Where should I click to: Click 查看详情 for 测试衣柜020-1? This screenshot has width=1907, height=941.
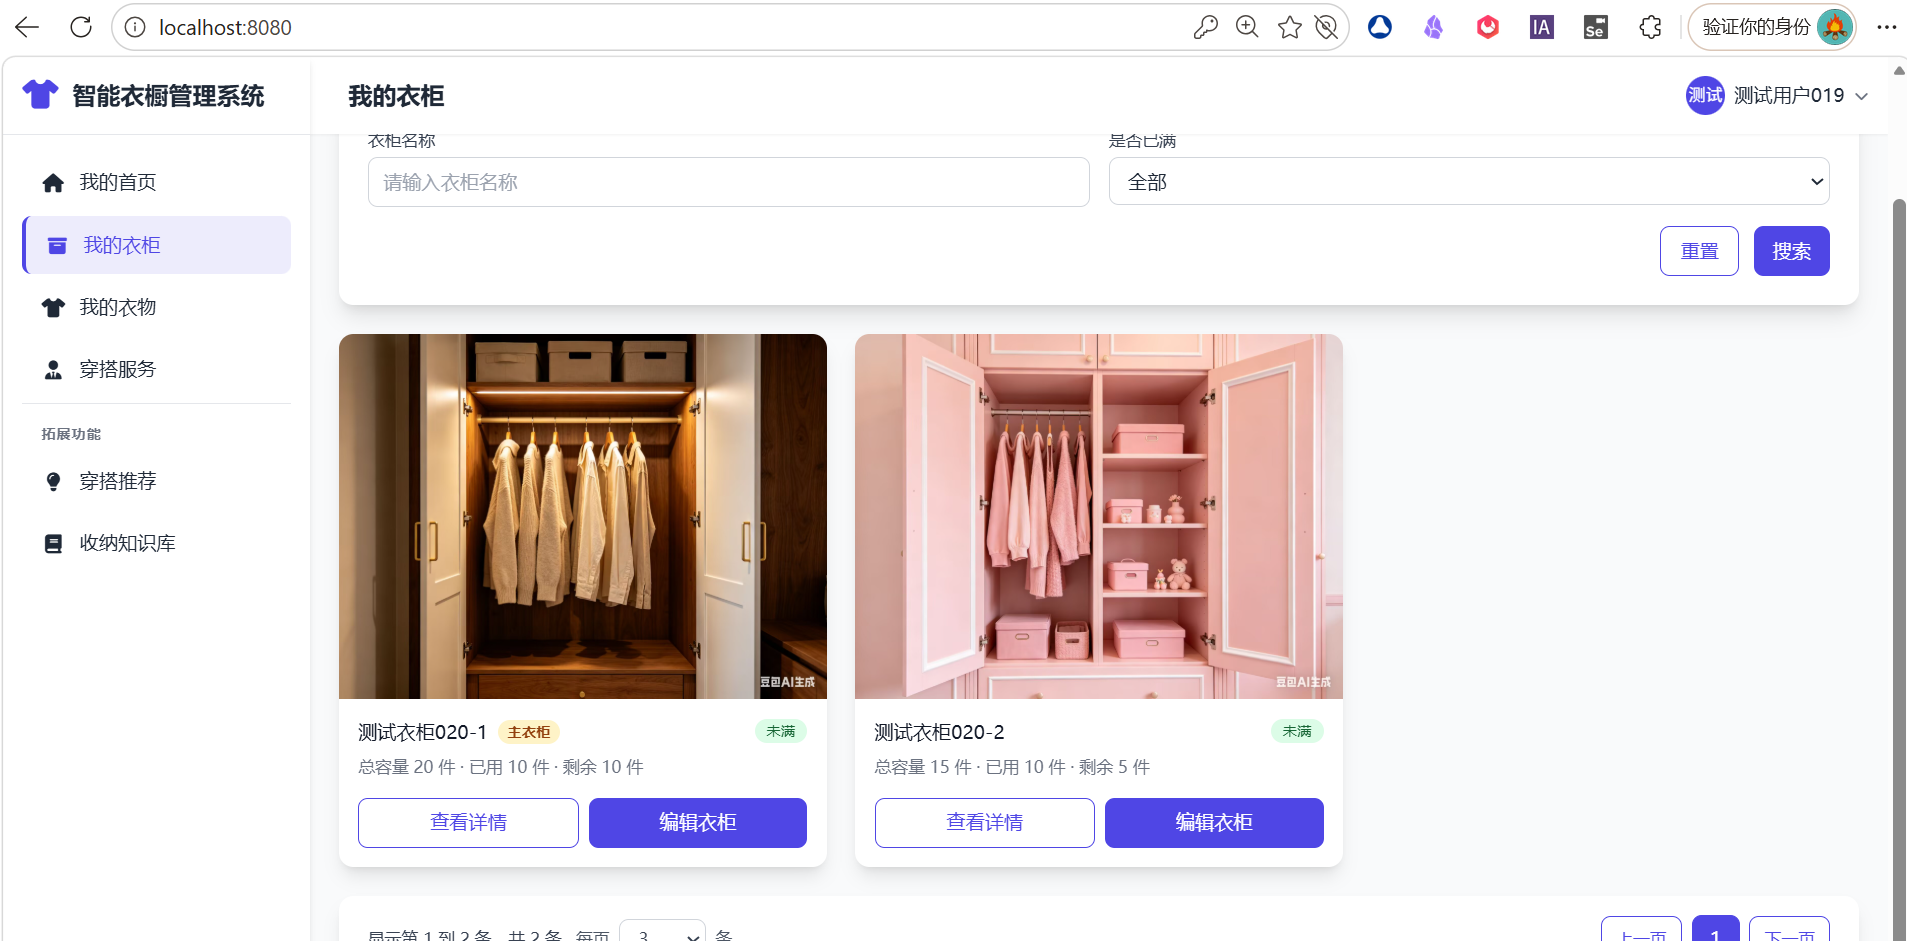(468, 823)
